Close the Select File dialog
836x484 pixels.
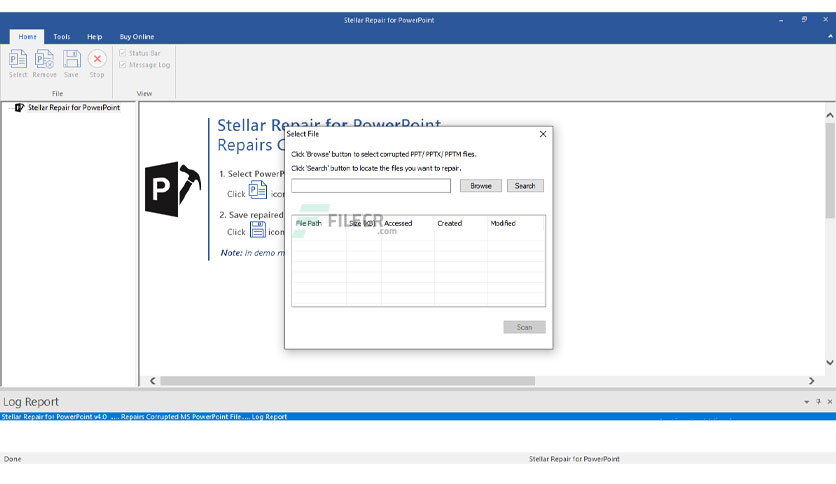coord(543,134)
